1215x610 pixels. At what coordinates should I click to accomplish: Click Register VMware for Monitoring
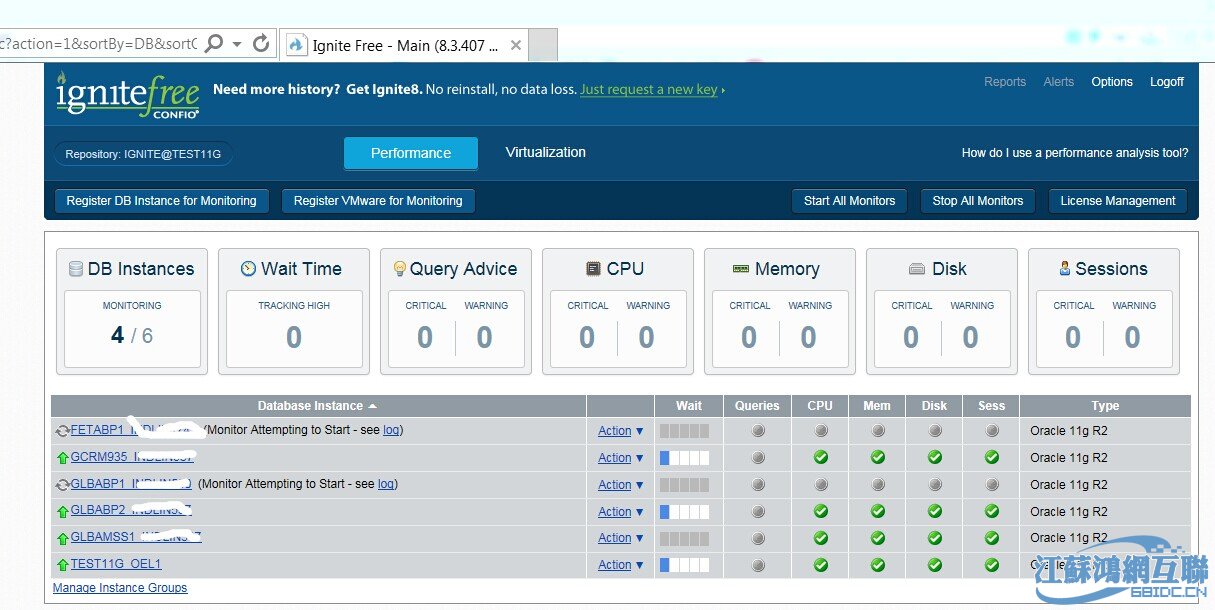point(378,201)
